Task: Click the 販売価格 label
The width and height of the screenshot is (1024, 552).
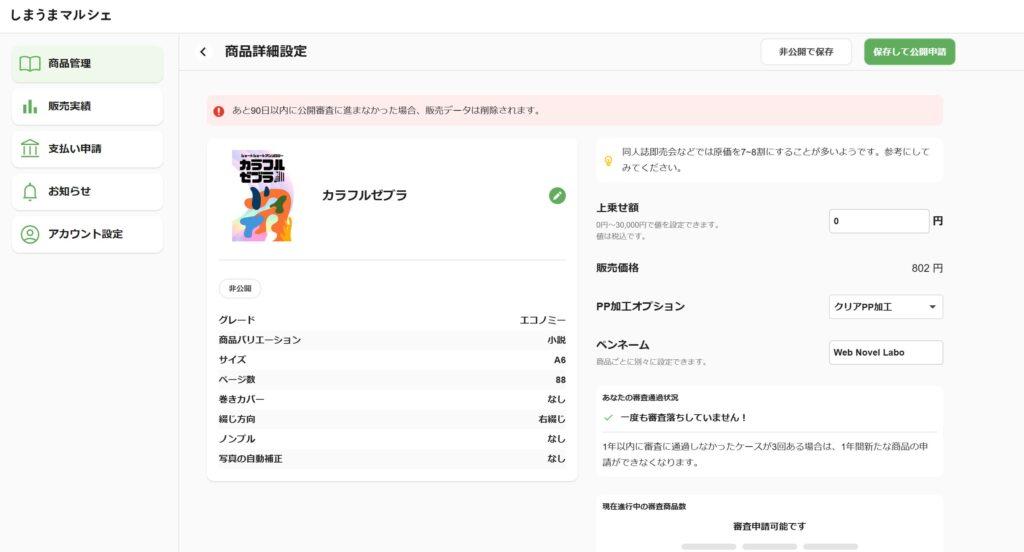Action: [x=617, y=268]
